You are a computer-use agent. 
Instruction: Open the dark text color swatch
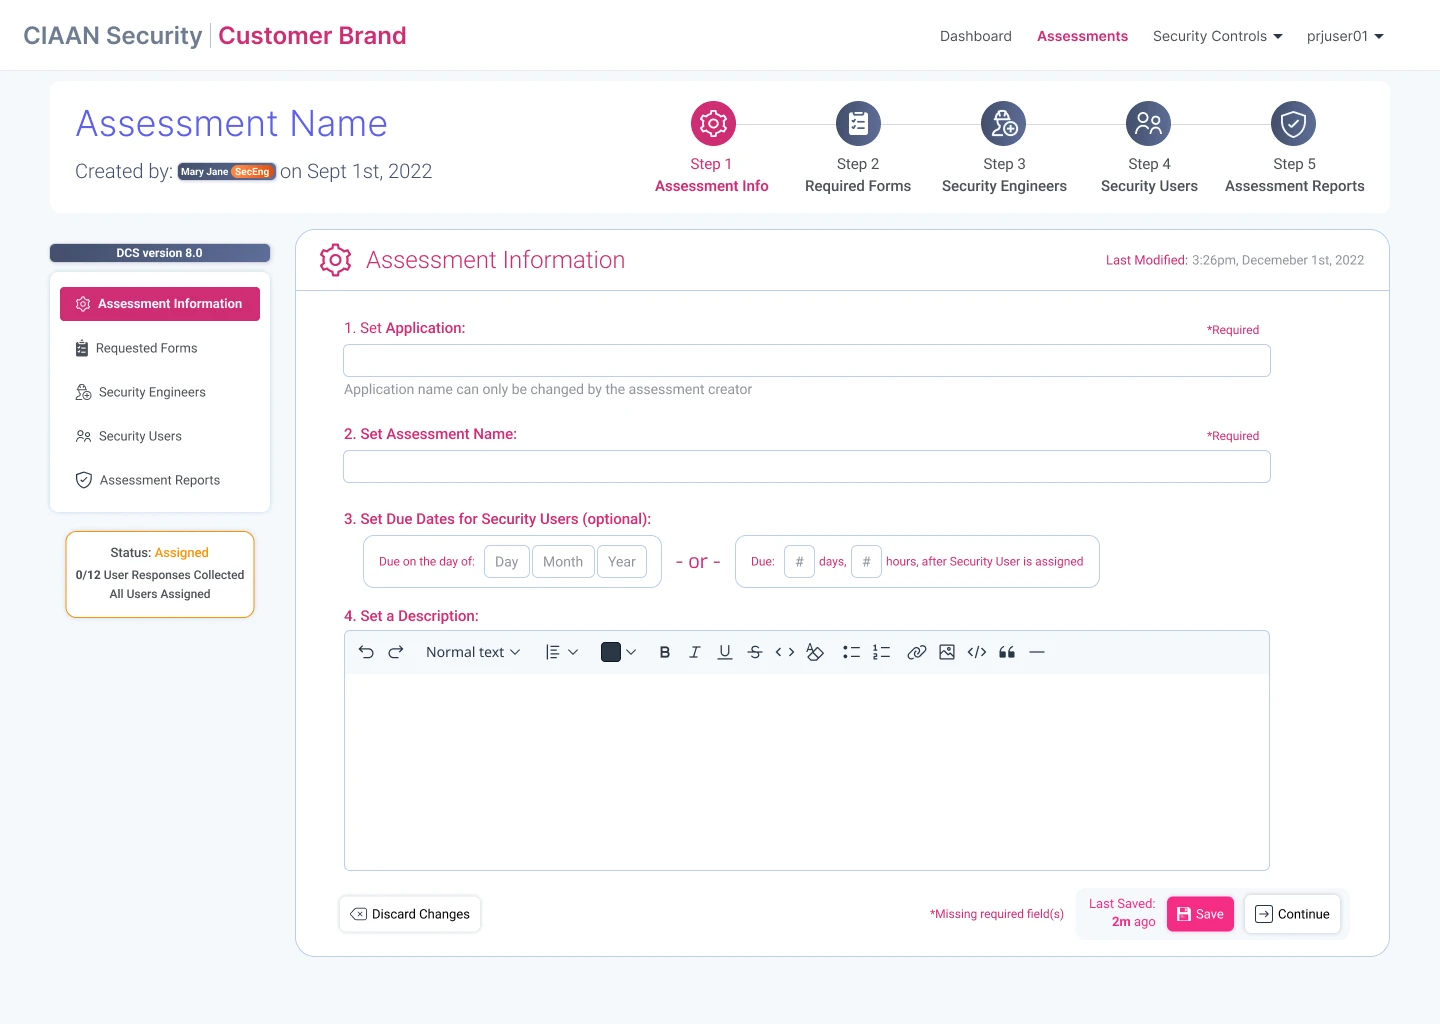tap(612, 652)
